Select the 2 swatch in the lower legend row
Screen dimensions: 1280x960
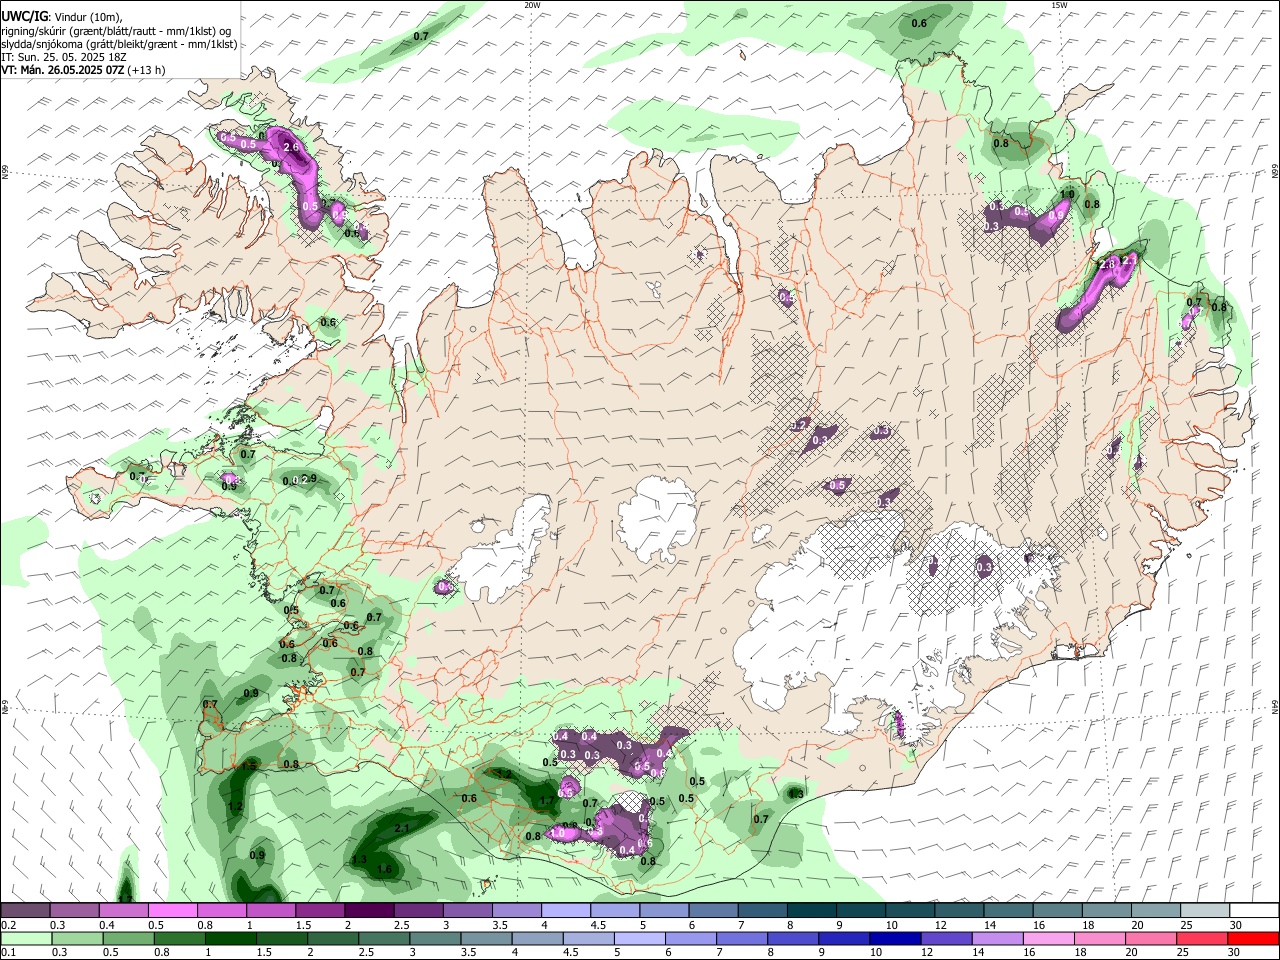coord(332,938)
